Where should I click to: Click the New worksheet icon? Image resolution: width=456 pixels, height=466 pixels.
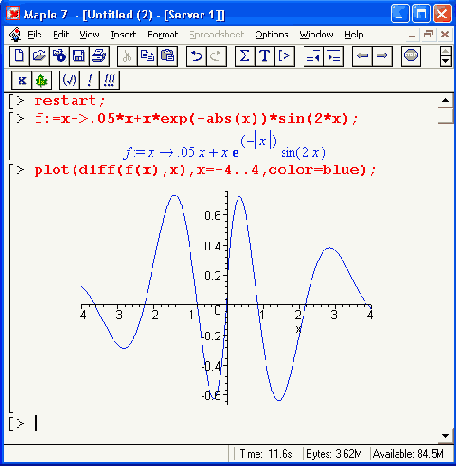pyautogui.click(x=19, y=56)
